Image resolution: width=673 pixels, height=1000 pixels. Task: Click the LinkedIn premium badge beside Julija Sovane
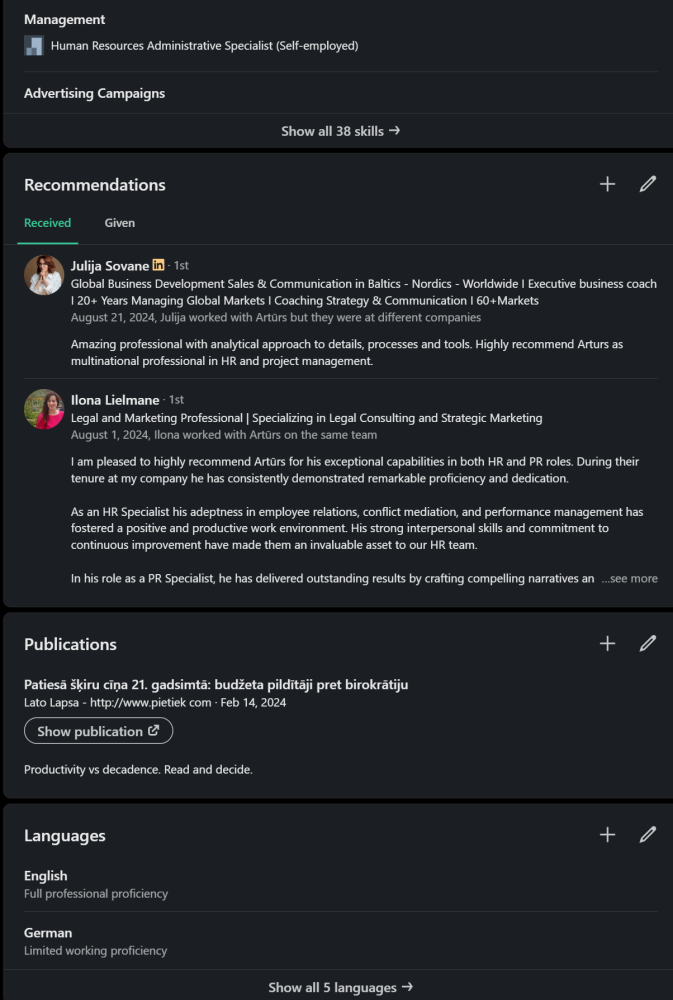point(158,265)
